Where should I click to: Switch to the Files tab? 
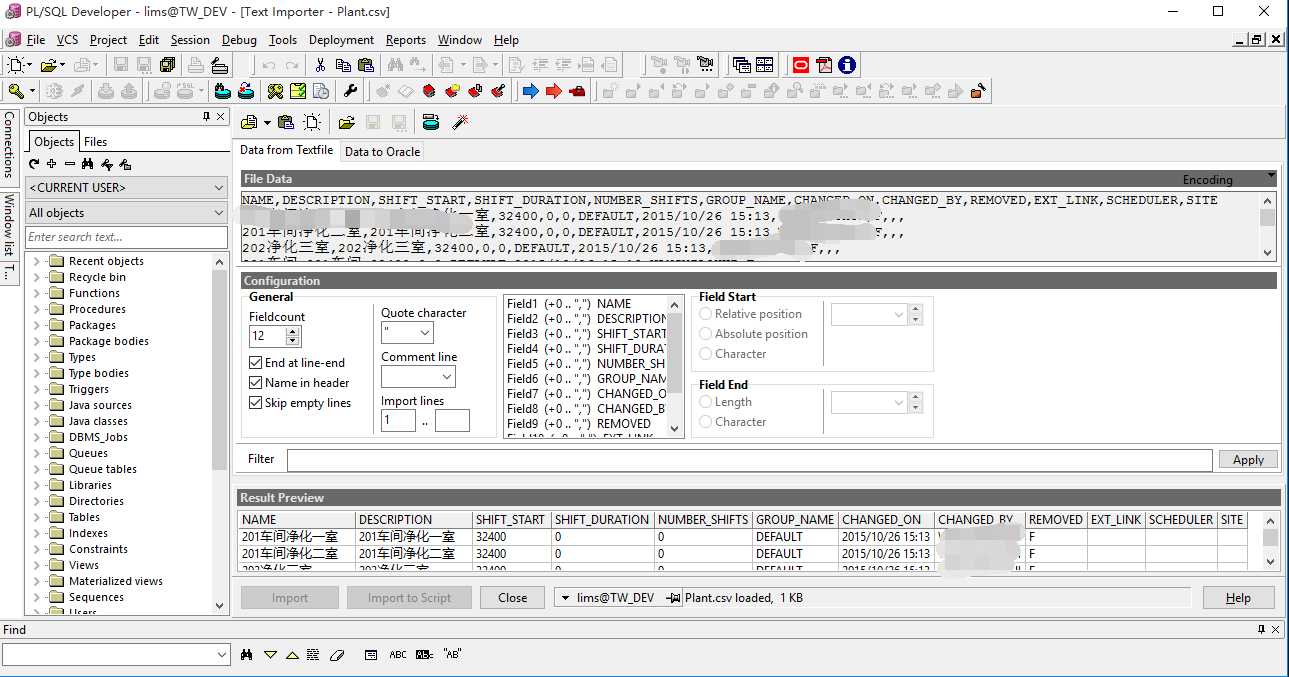click(x=95, y=142)
